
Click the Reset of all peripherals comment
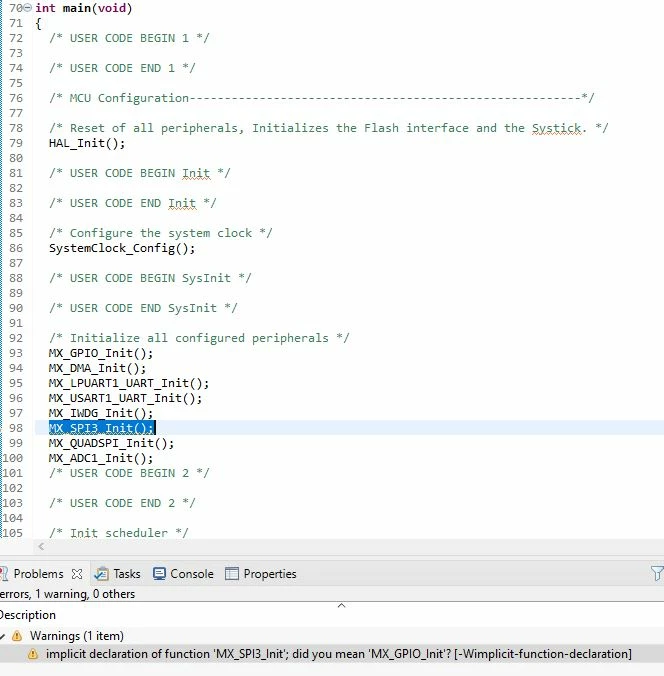329,128
